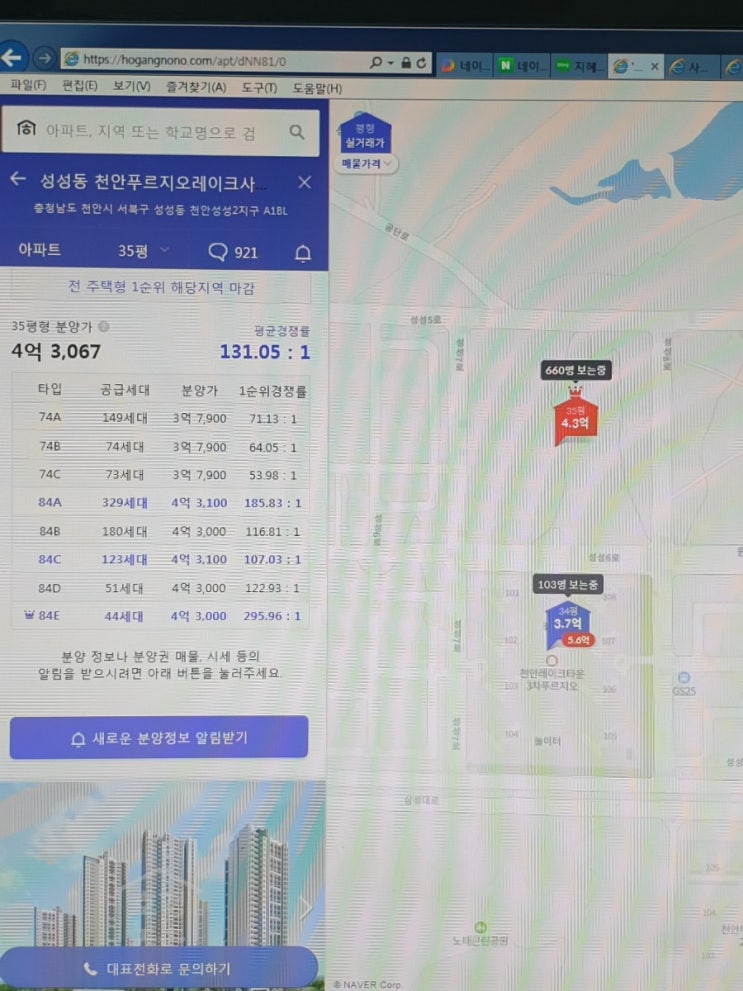Click the next arrow on apartment image
The image size is (743, 991).
pyautogui.click(x=306, y=908)
